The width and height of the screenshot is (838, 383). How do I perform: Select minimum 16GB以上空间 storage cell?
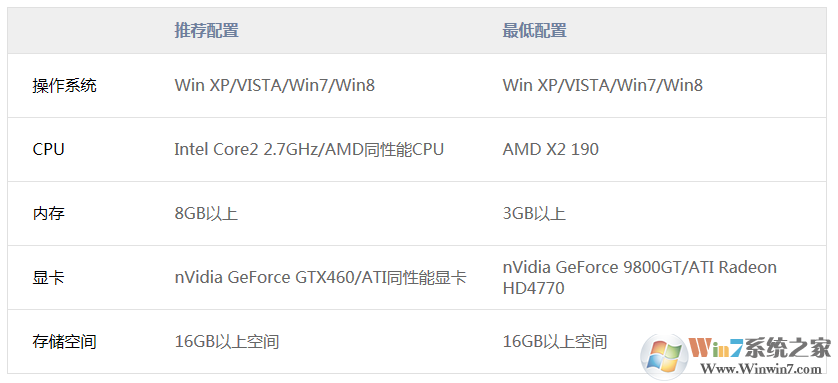pyautogui.click(x=555, y=342)
